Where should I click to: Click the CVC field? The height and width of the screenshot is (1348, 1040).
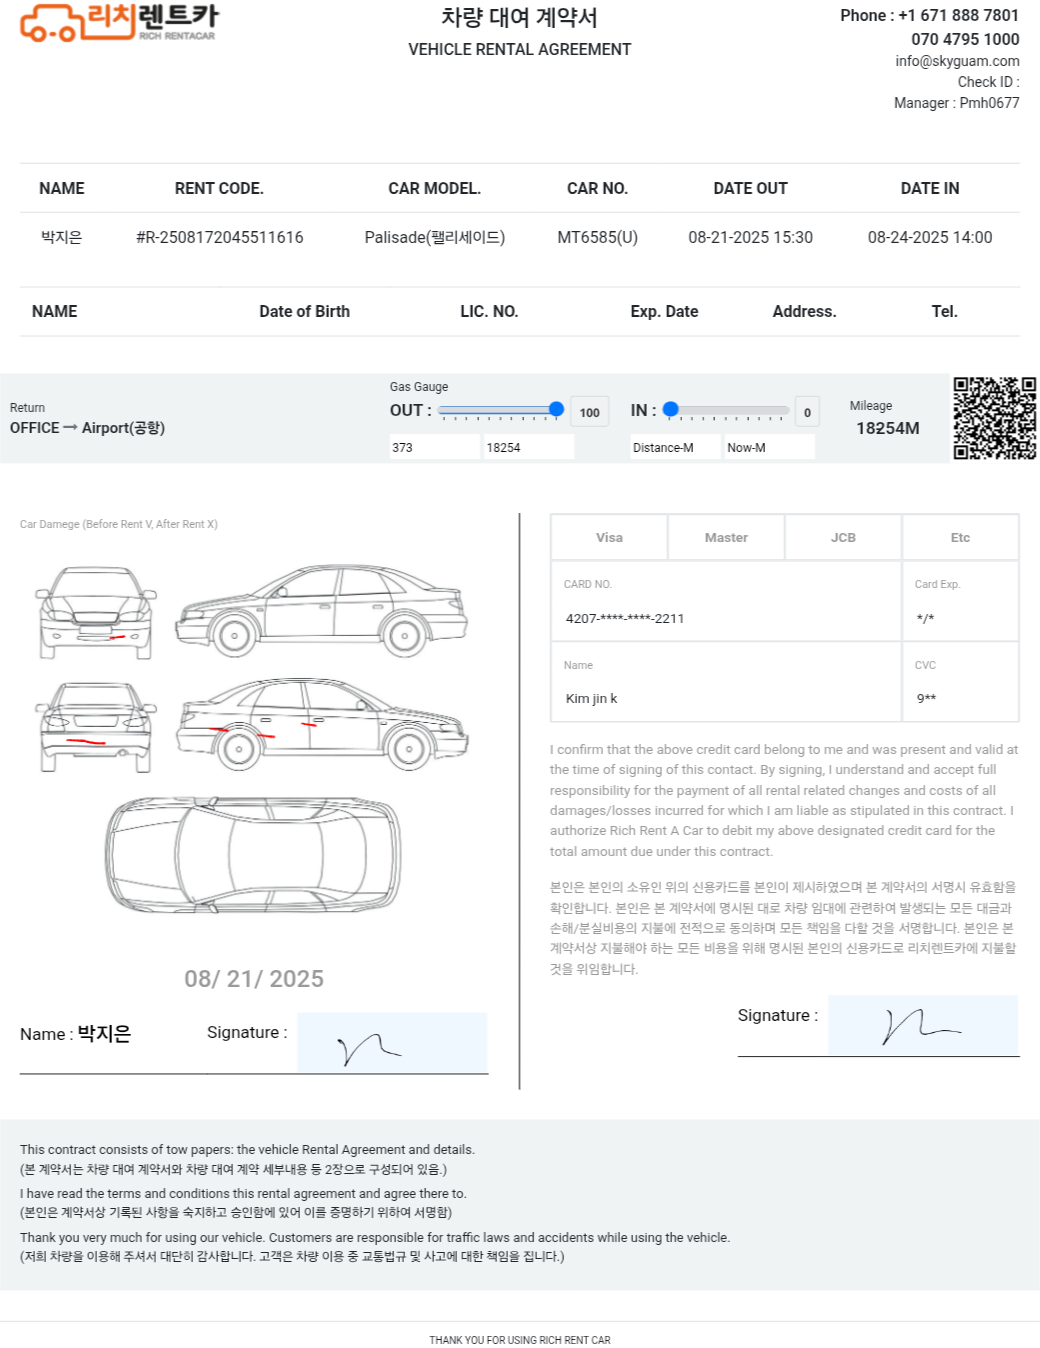[x=960, y=698]
